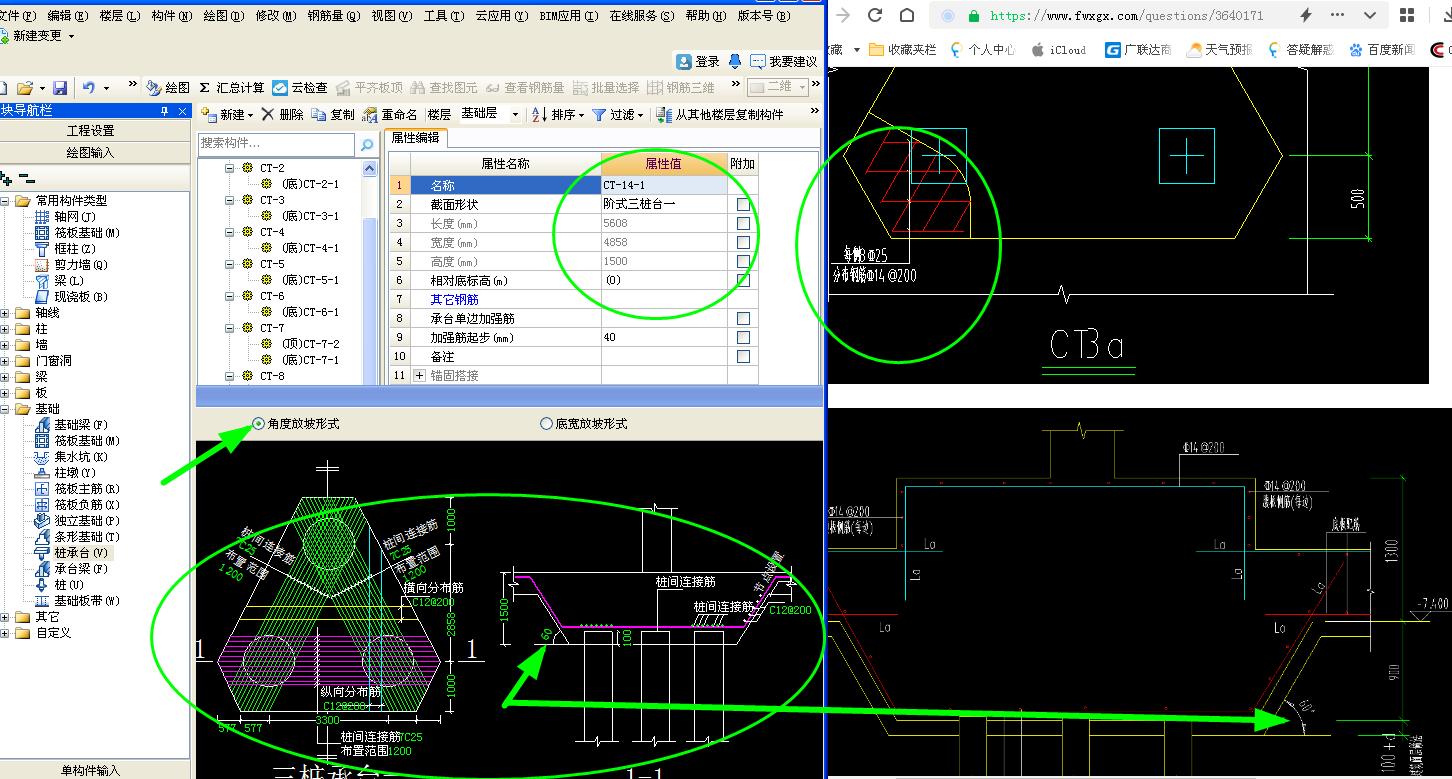The image size is (1452, 779).
Task: Expand the 轴线 folder in navigation
Action: click(x=6, y=313)
